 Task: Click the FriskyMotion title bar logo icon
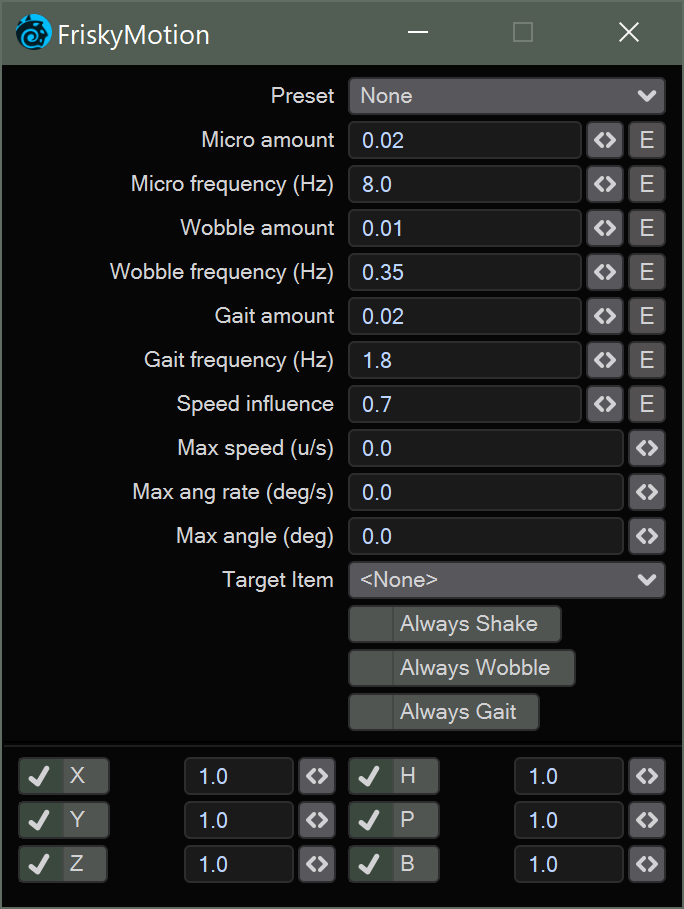pyautogui.click(x=33, y=32)
